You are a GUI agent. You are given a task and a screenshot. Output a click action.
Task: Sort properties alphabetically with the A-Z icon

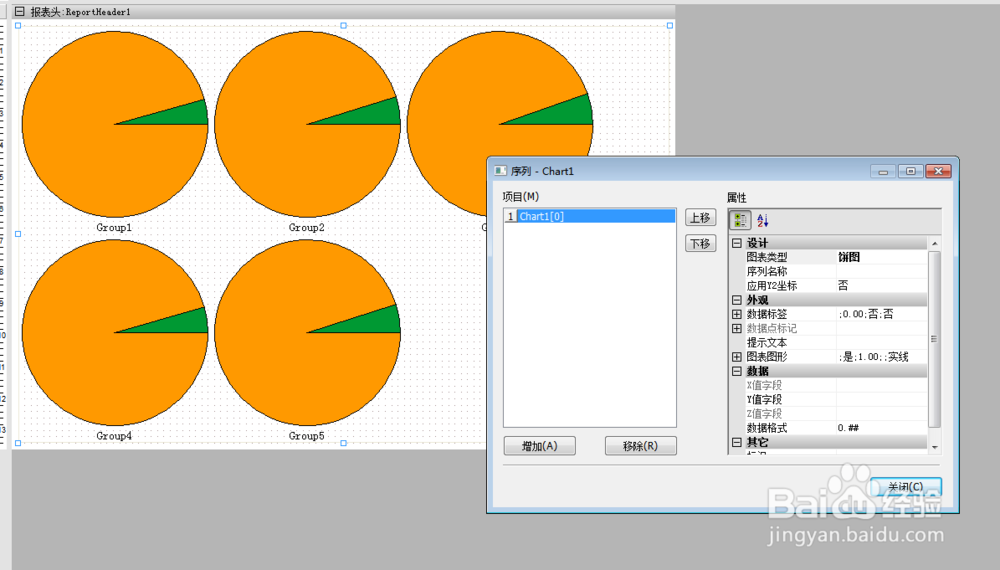[x=763, y=221]
